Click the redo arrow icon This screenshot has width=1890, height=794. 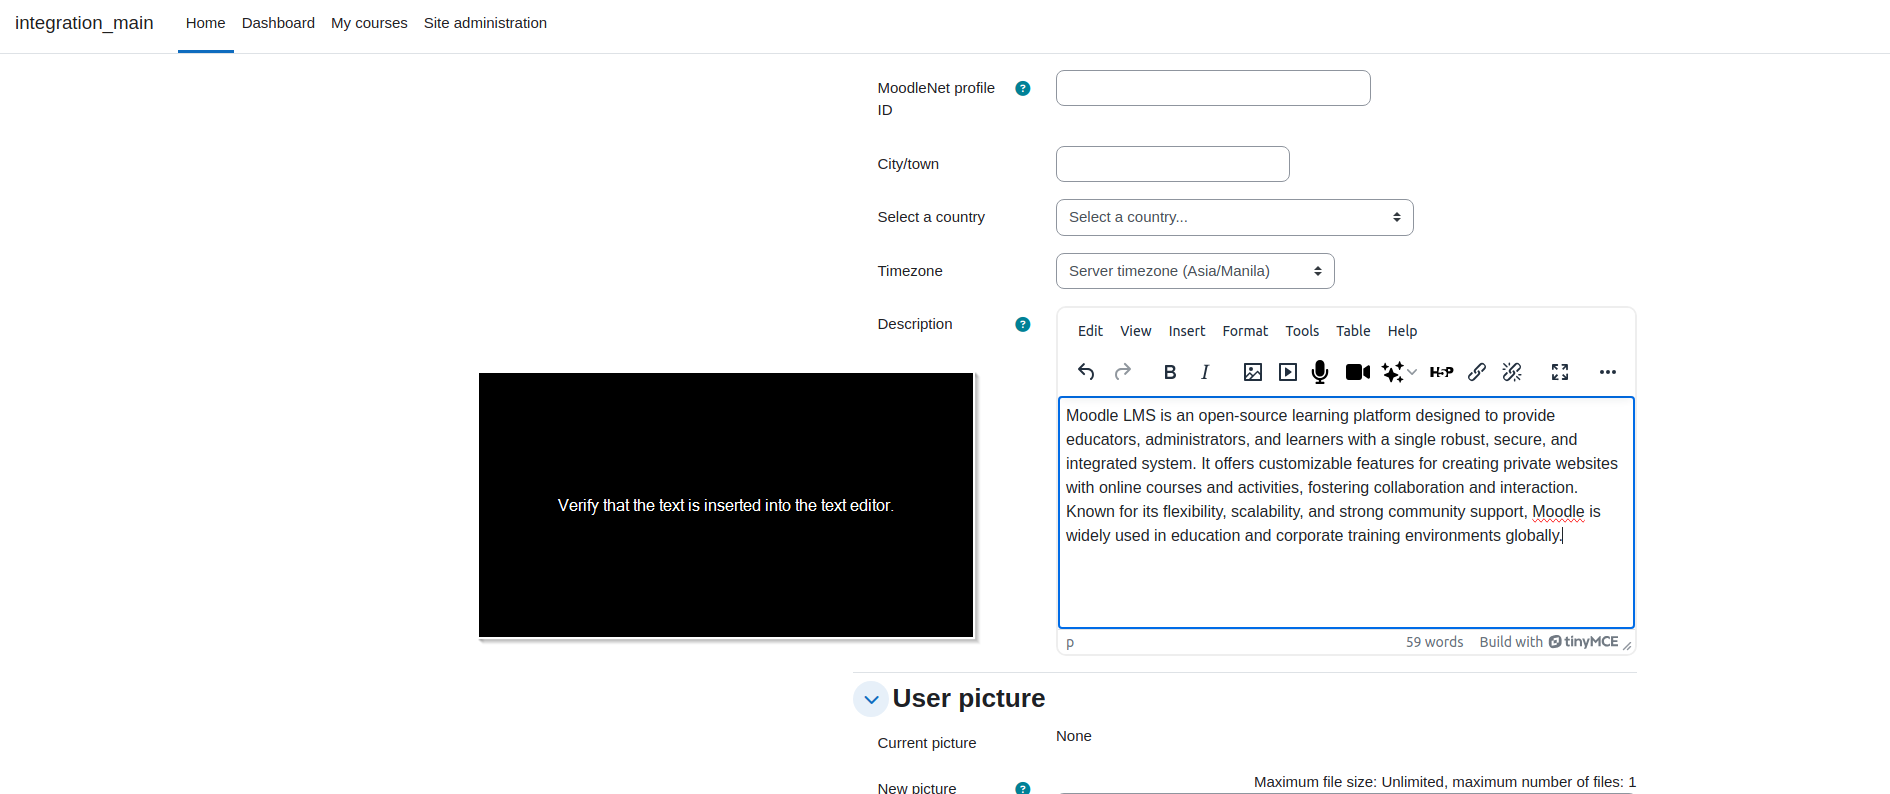point(1123,372)
